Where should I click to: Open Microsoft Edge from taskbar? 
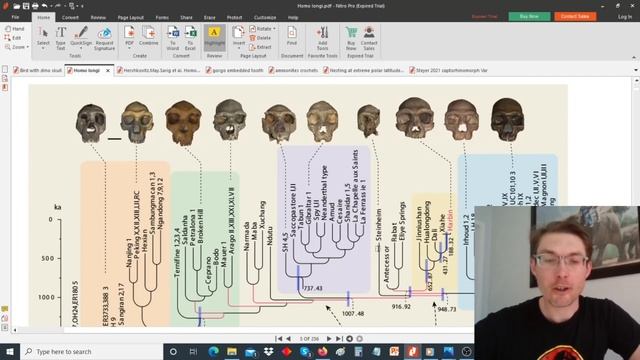[213, 351]
